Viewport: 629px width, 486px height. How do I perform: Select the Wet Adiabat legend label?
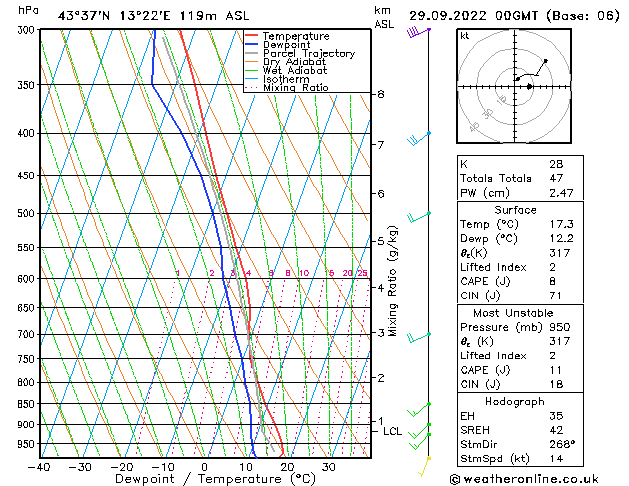coord(295,70)
